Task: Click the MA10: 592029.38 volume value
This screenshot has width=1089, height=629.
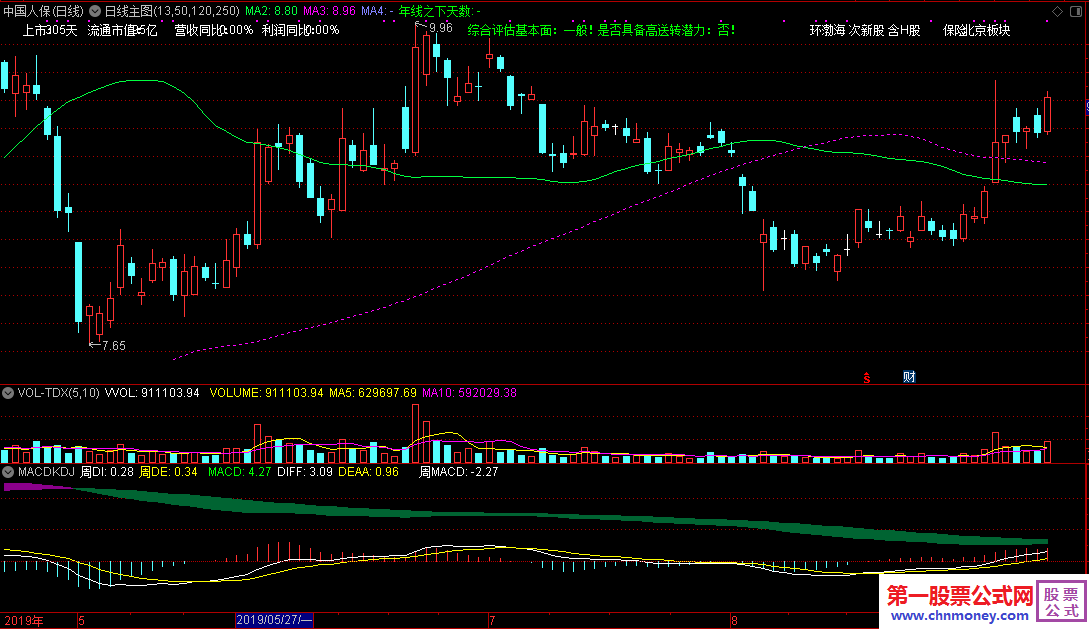Action: click(469, 393)
